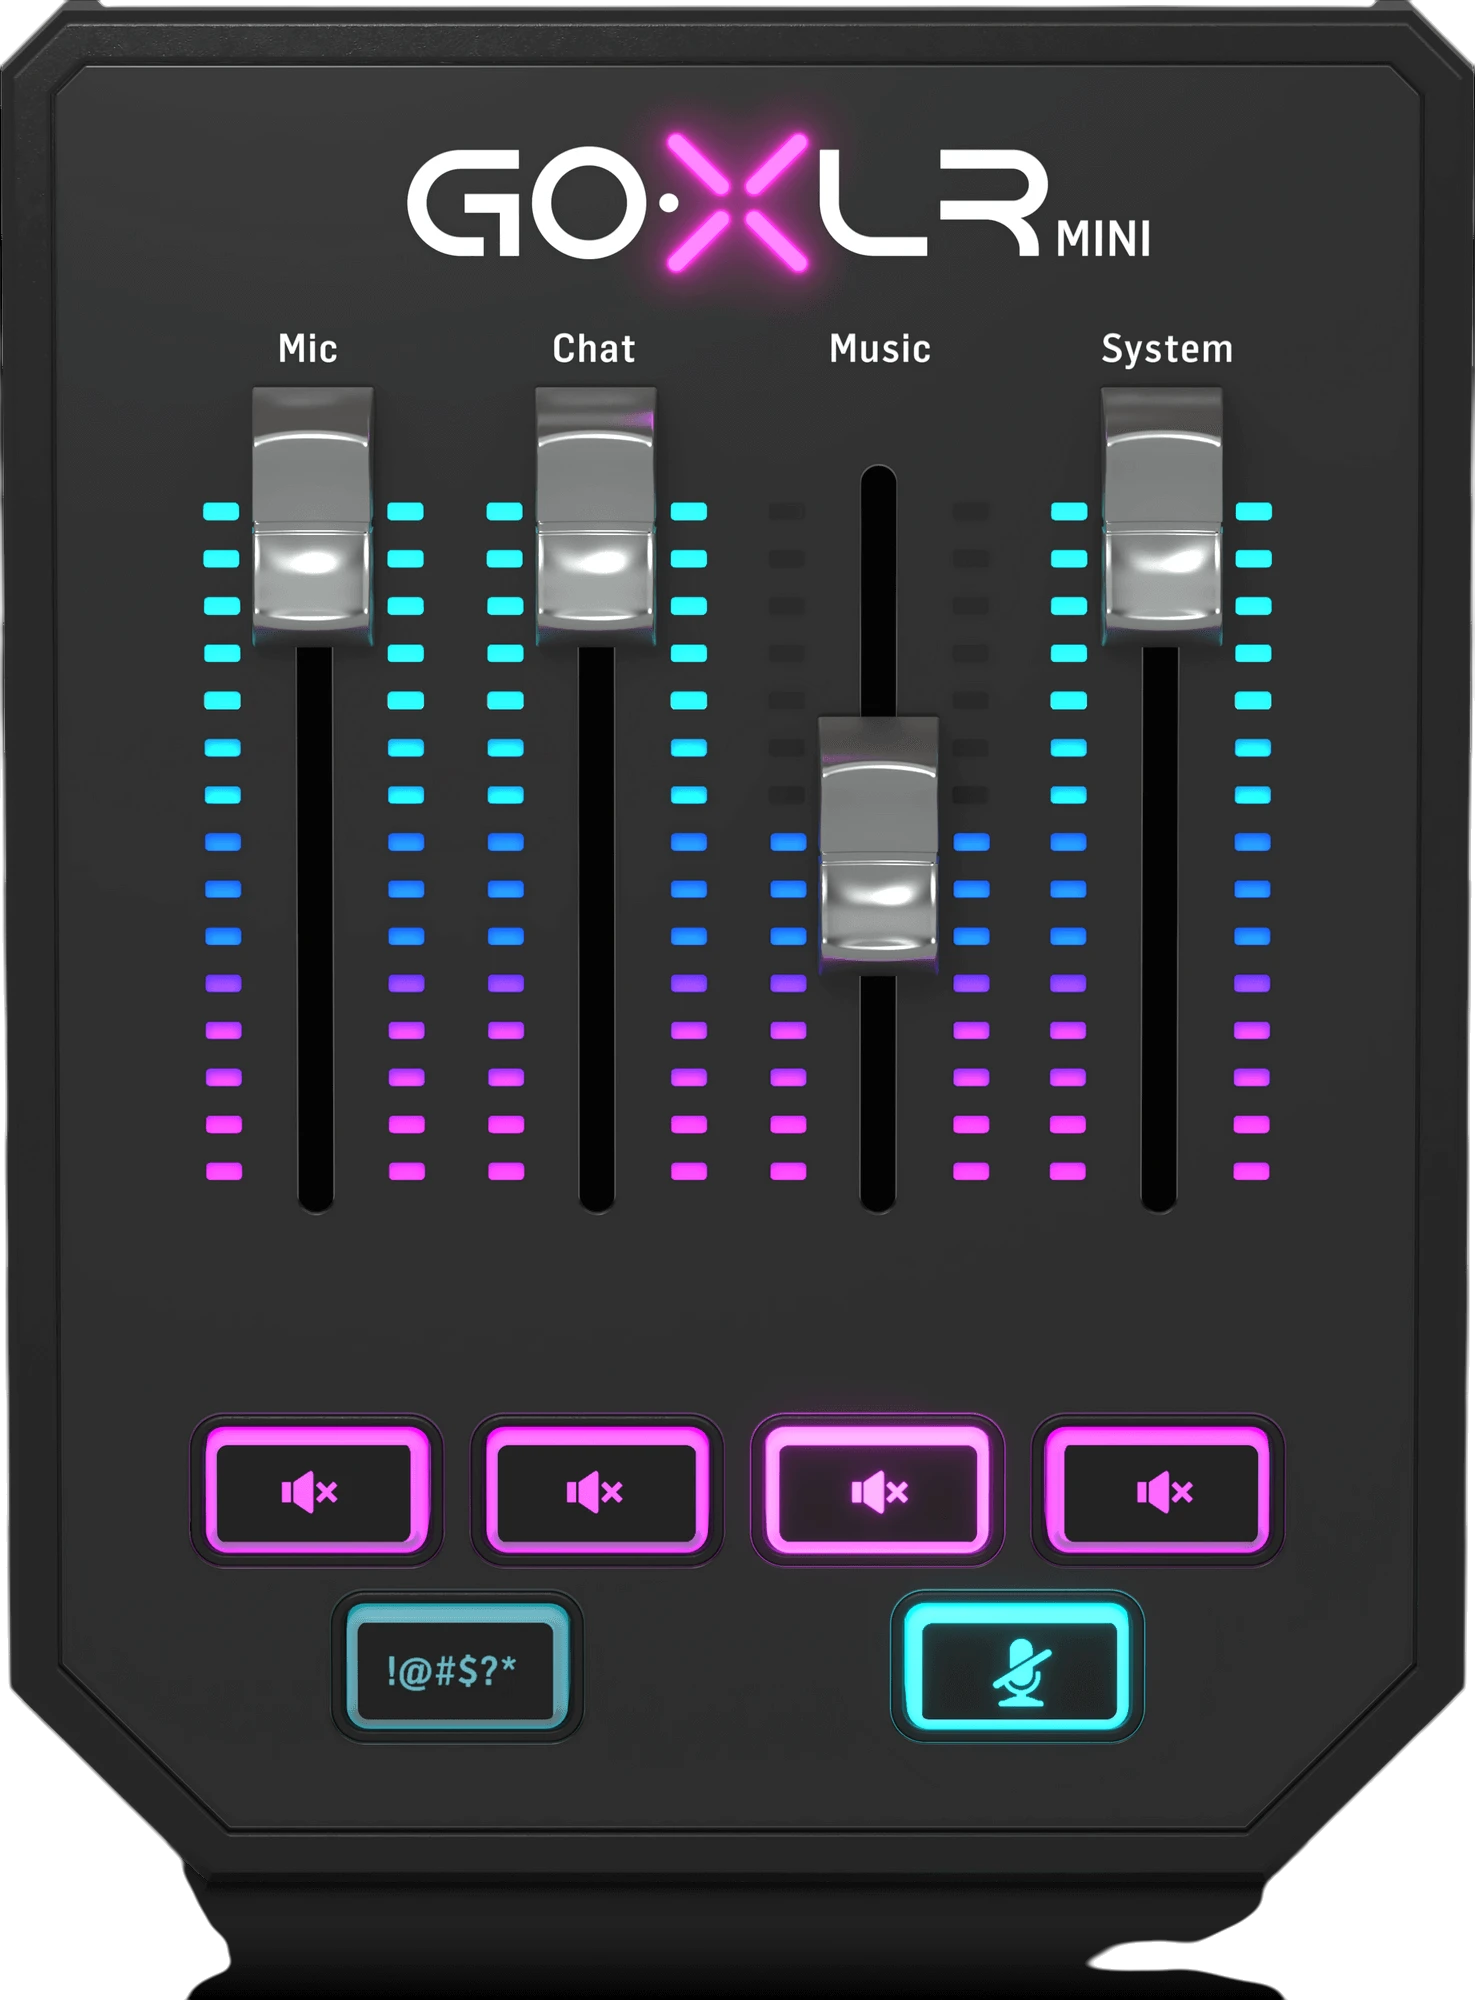
Task: Click the Chat channel label
Action: pos(594,349)
